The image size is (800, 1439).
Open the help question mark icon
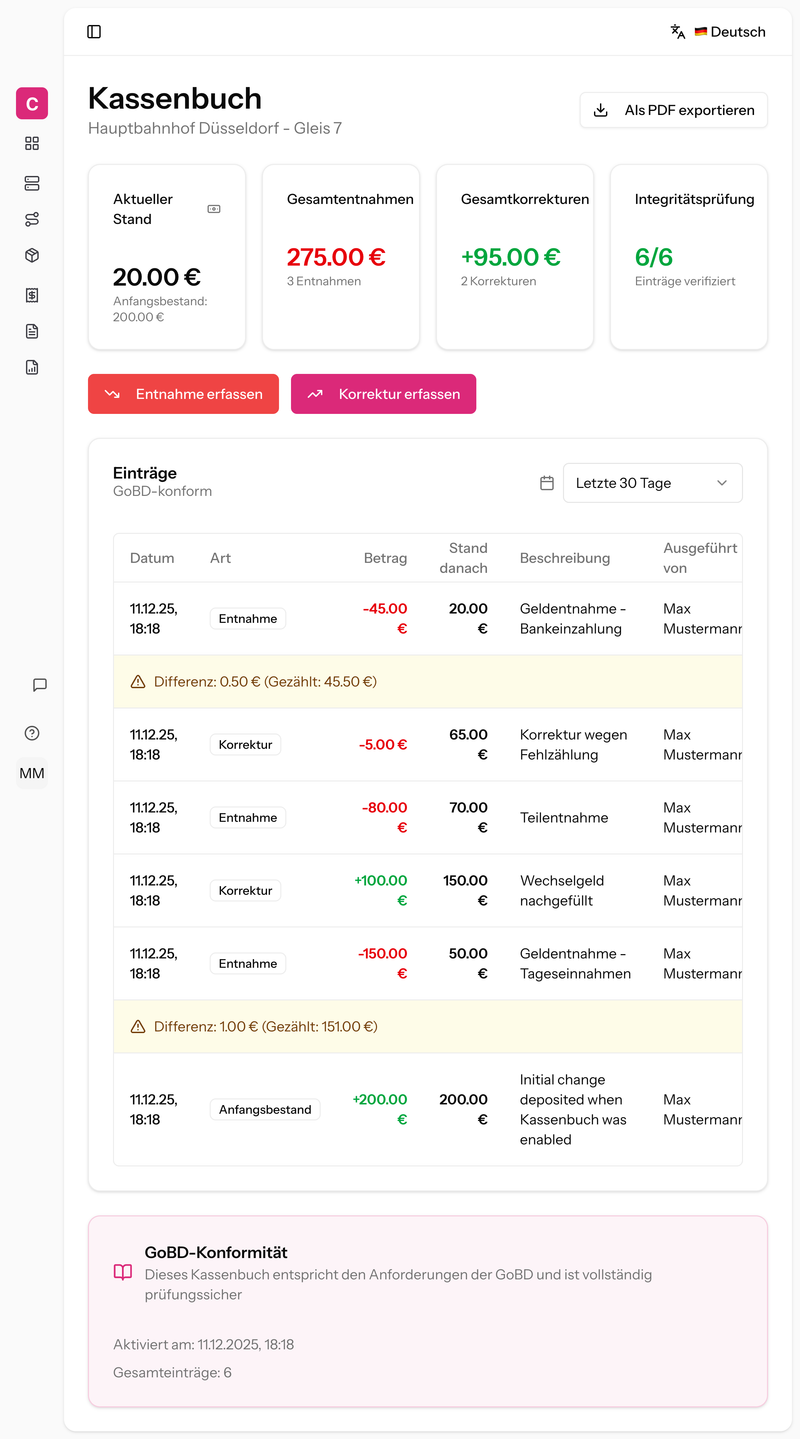31,733
